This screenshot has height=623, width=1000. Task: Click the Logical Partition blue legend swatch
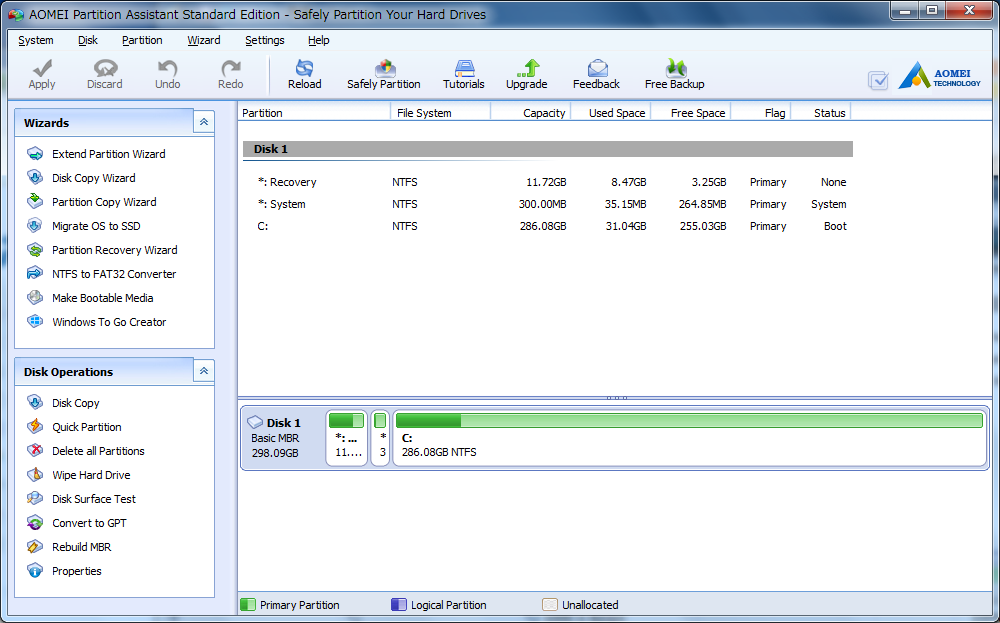click(x=399, y=605)
